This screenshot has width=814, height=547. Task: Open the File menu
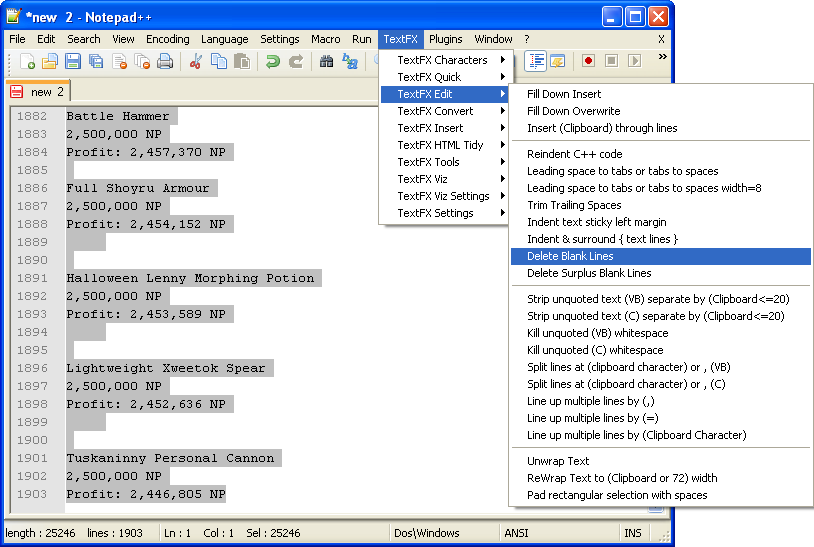(x=17, y=39)
